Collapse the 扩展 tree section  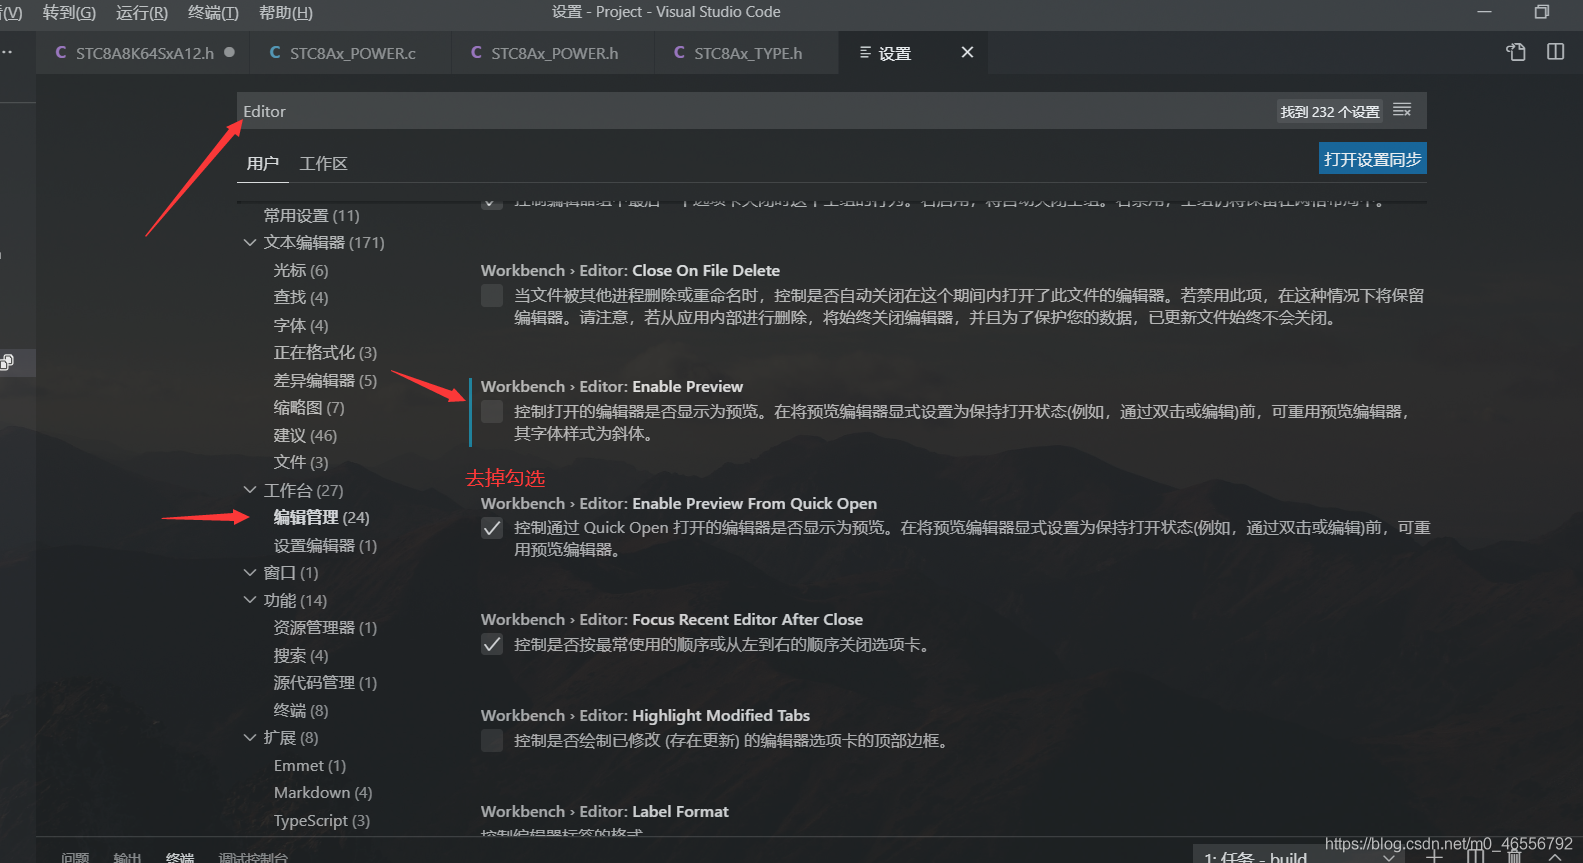pyautogui.click(x=250, y=737)
